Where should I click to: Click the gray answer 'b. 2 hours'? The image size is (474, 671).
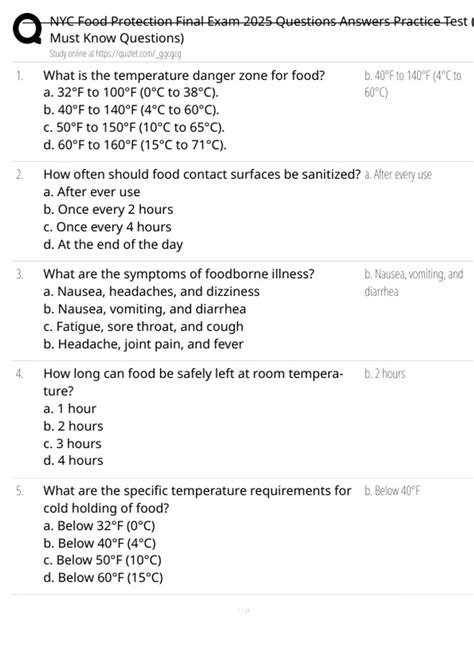pos(385,374)
